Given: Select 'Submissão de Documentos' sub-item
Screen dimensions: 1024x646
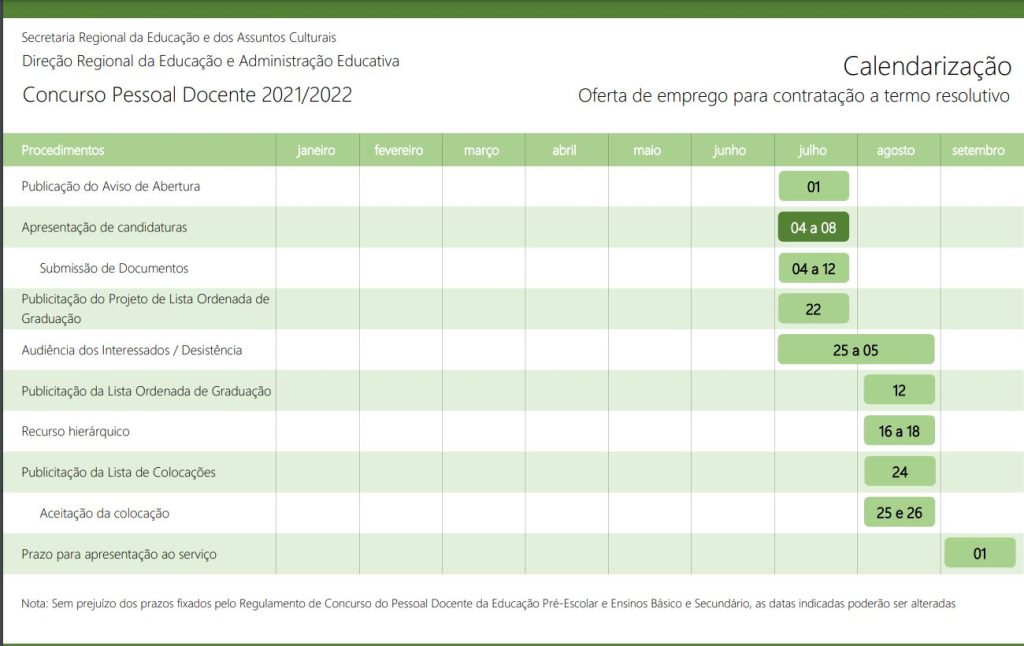Looking at the screenshot, I should (x=114, y=268).
